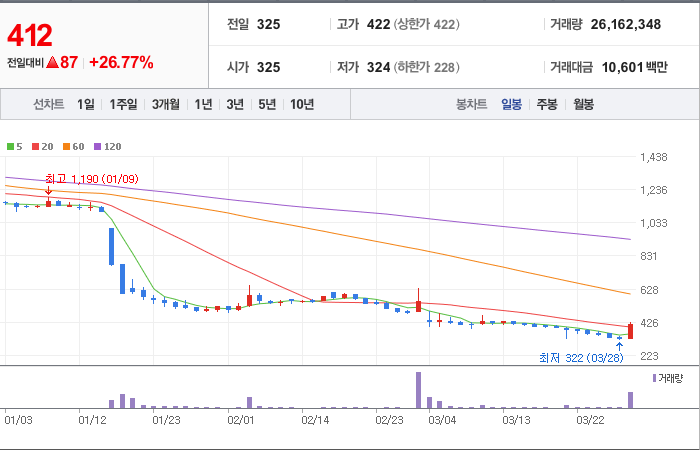
Task: Click the 봉차트 label
Action: click(x=471, y=104)
